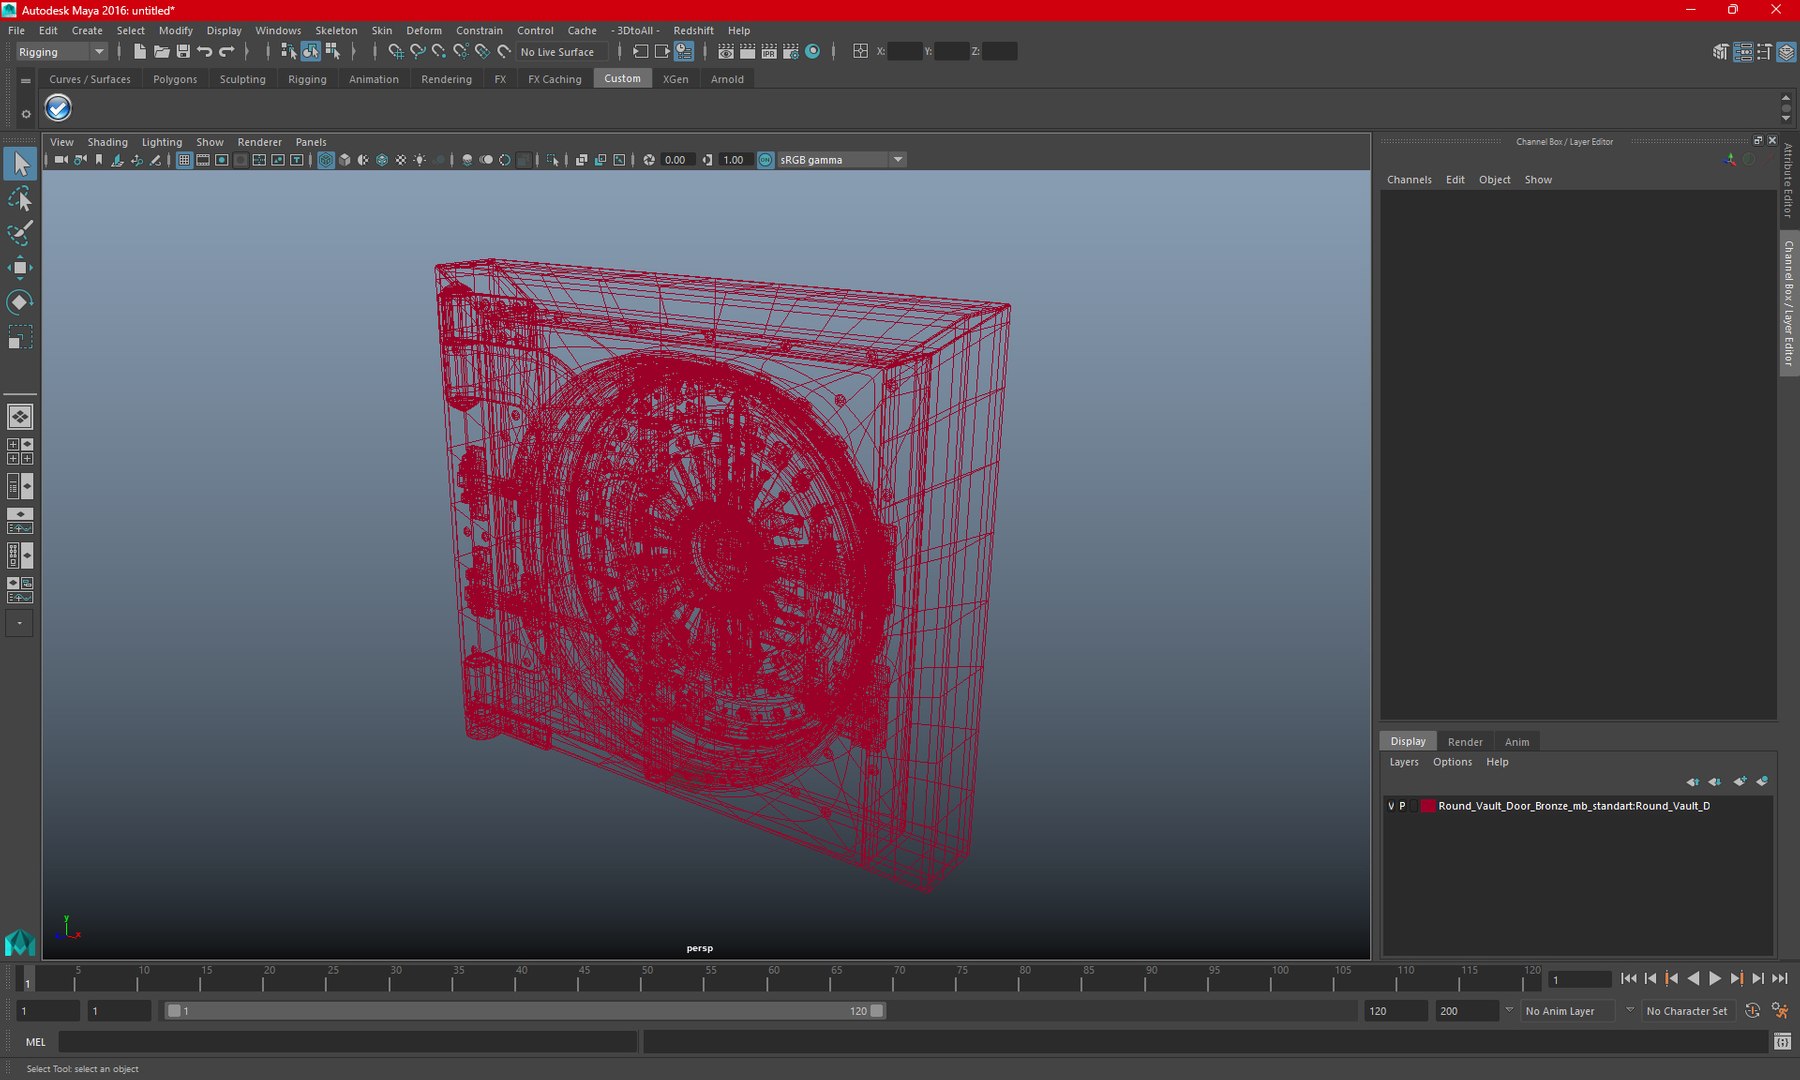Undo the last action
Viewport: 1800px width, 1080px height.
tap(205, 51)
